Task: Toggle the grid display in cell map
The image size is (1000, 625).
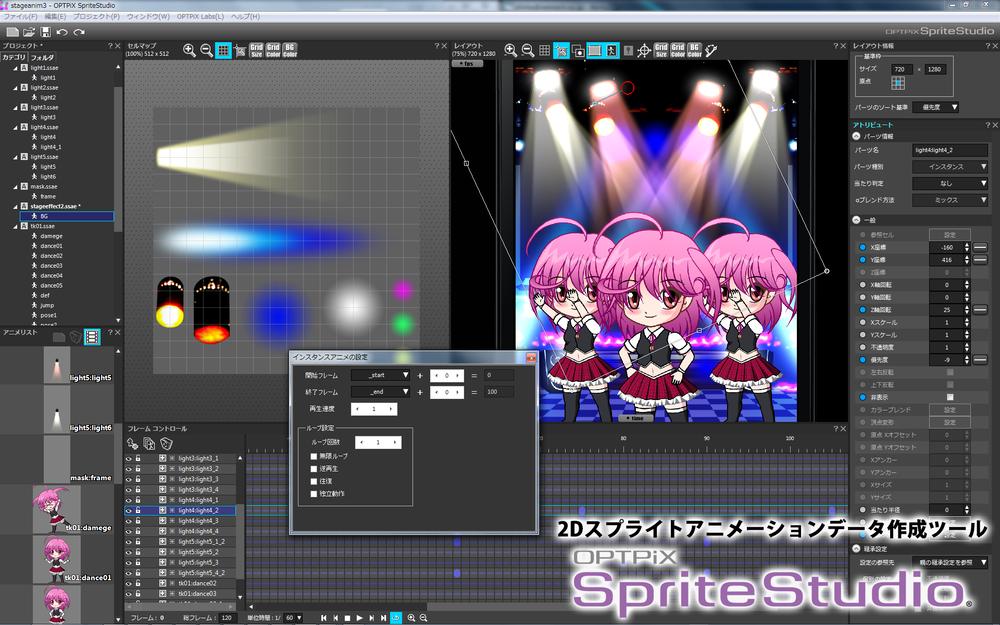Action: [x=223, y=50]
